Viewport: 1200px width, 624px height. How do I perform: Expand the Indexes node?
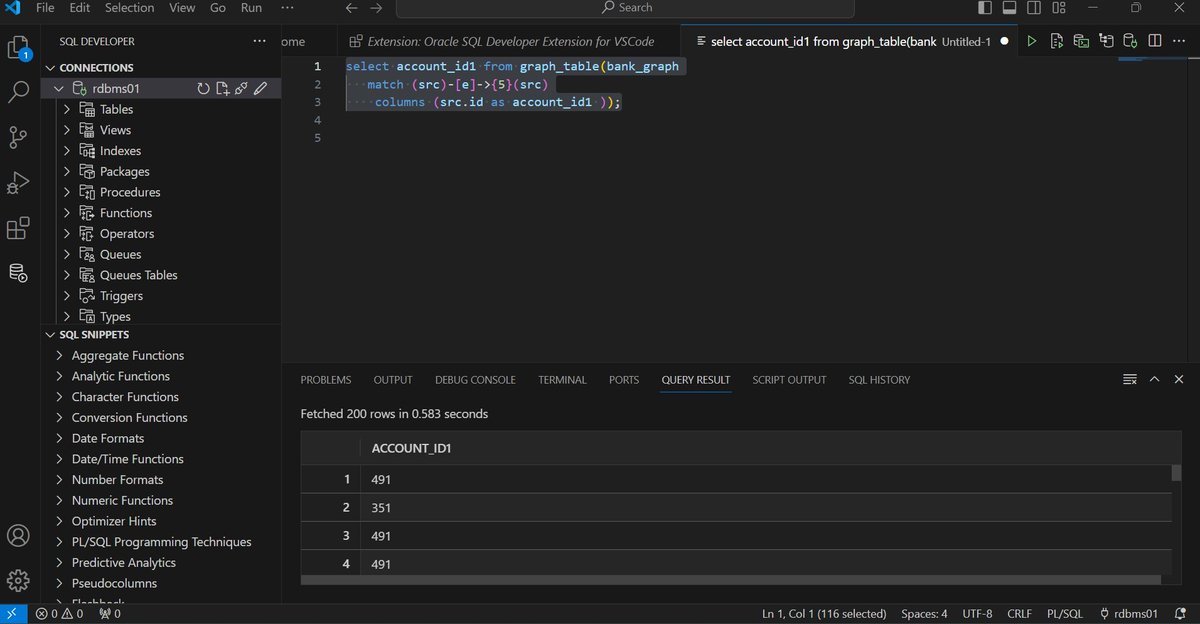click(x=67, y=151)
